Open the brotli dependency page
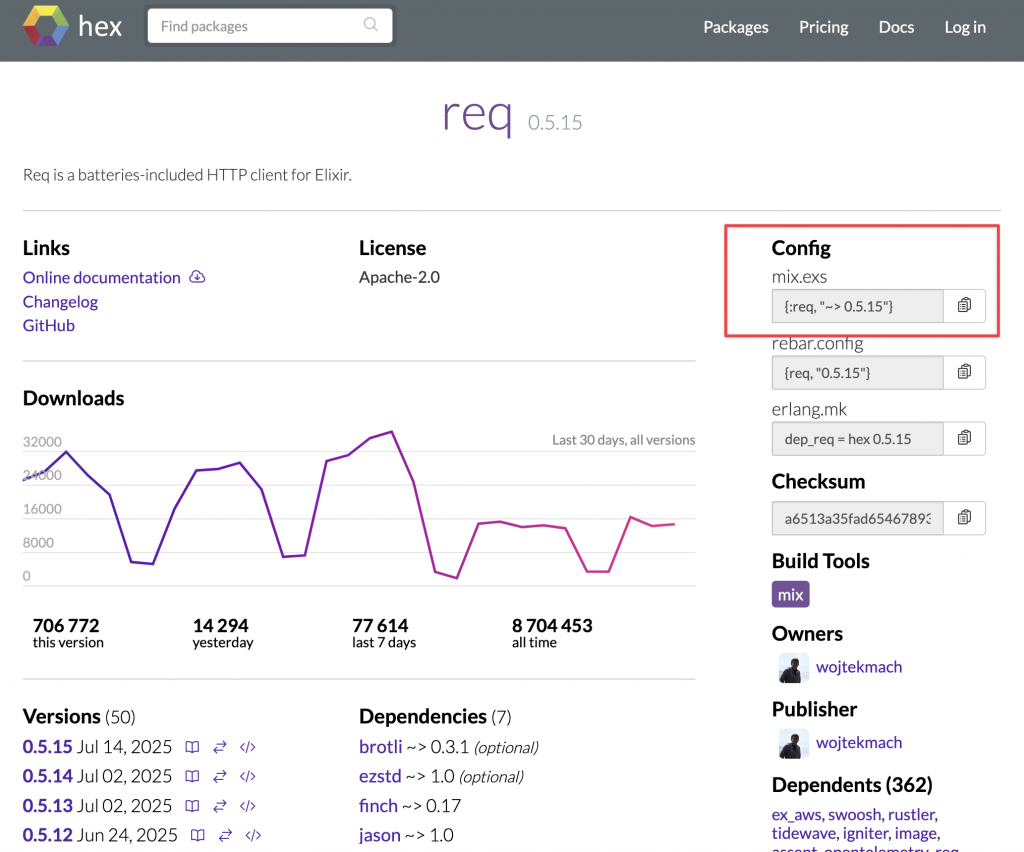This screenshot has width=1024, height=852. coord(380,747)
